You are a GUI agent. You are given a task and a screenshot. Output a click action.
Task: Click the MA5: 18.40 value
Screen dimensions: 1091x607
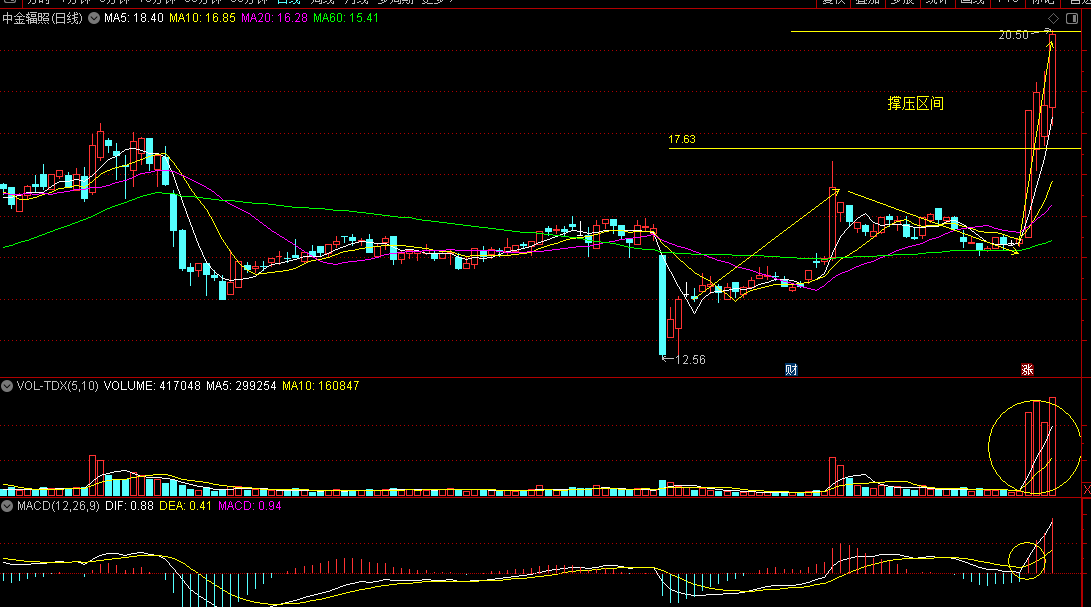(x=134, y=18)
